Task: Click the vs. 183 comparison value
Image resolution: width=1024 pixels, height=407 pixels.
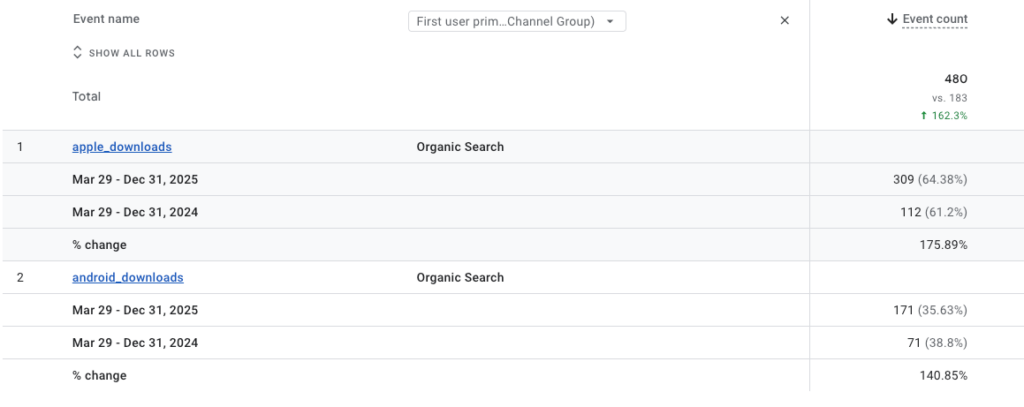Action: 950,99
